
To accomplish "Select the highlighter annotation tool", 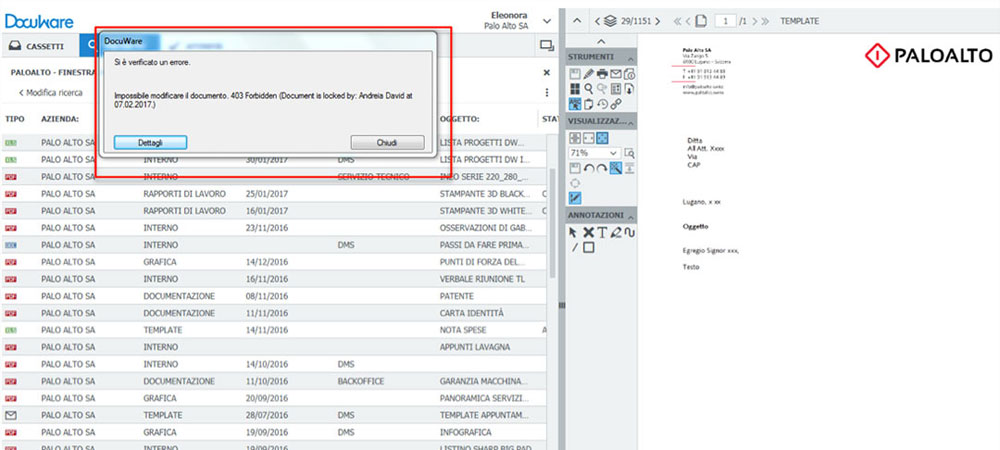I will [x=616, y=233].
